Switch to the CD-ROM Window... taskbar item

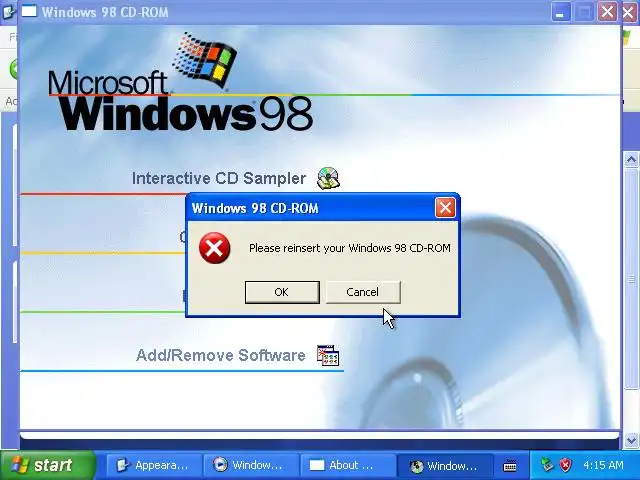[x=444, y=465]
